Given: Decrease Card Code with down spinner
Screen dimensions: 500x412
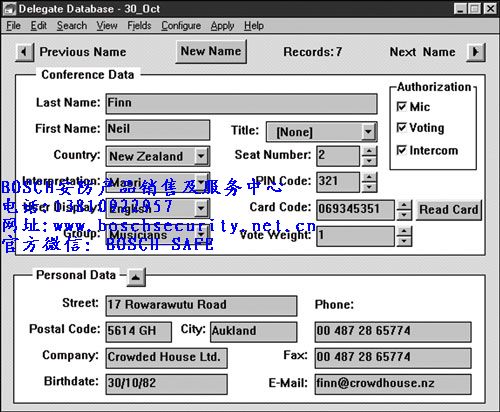Looking at the screenshot, I should [x=404, y=215].
